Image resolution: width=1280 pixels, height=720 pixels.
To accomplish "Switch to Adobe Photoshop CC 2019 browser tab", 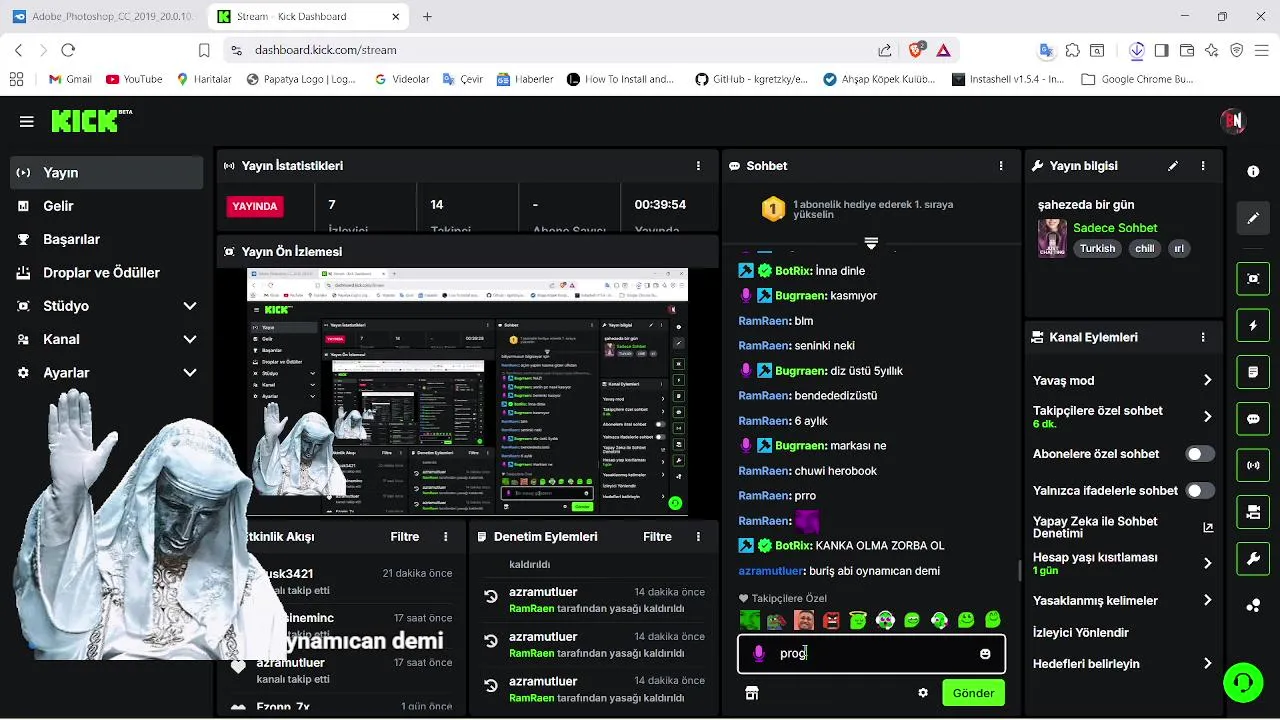I will pos(104,17).
